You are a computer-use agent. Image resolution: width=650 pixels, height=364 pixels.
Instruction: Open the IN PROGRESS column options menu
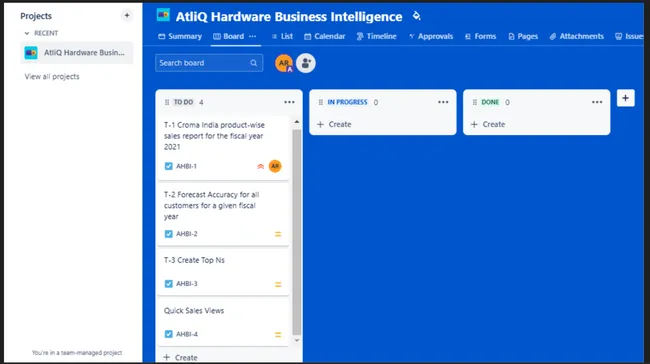coord(443,102)
